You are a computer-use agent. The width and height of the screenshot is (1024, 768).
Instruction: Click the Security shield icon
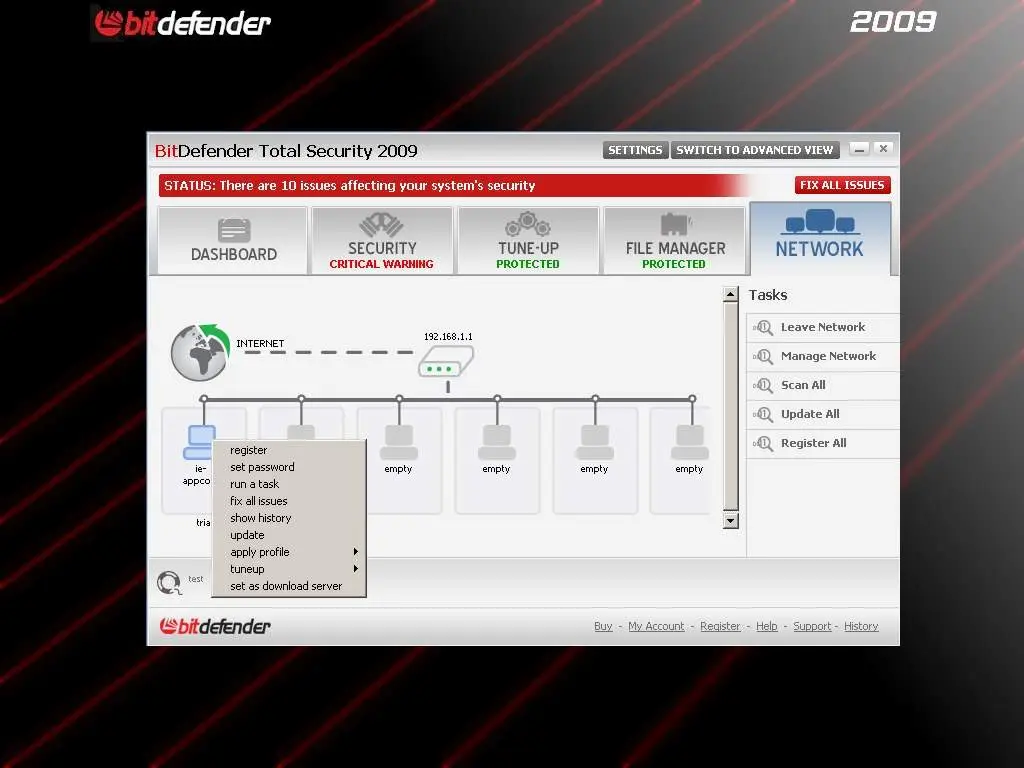pyautogui.click(x=381, y=225)
